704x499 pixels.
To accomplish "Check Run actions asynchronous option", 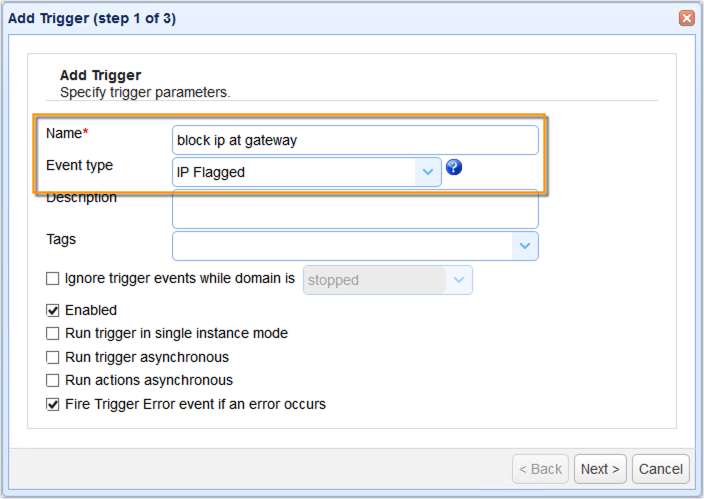I will (x=53, y=380).
